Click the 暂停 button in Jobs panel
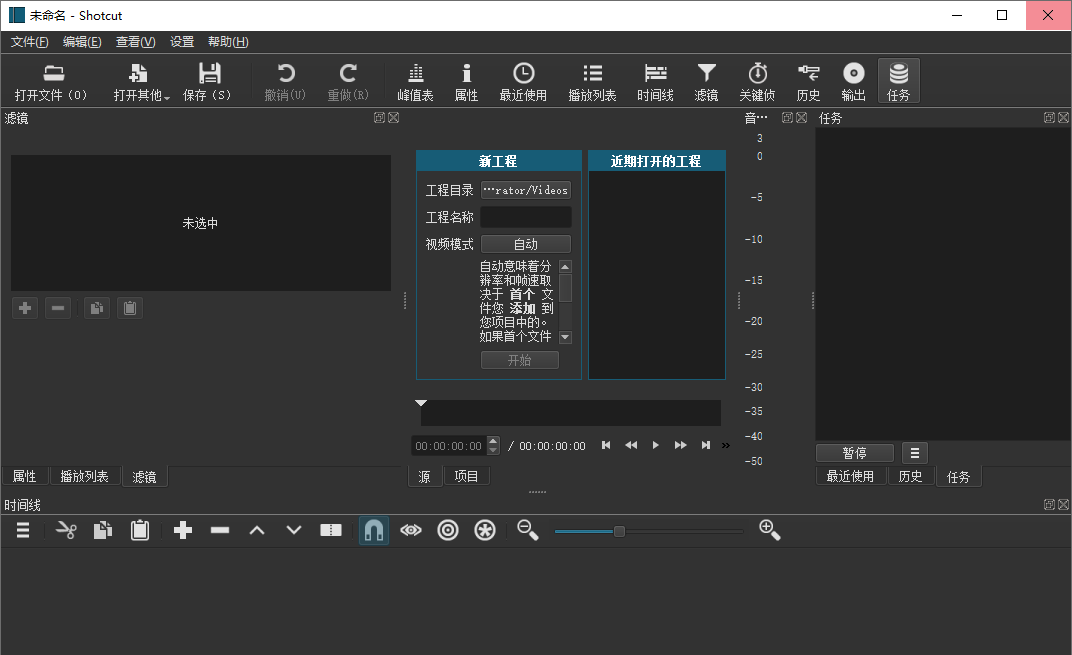 pos(854,453)
